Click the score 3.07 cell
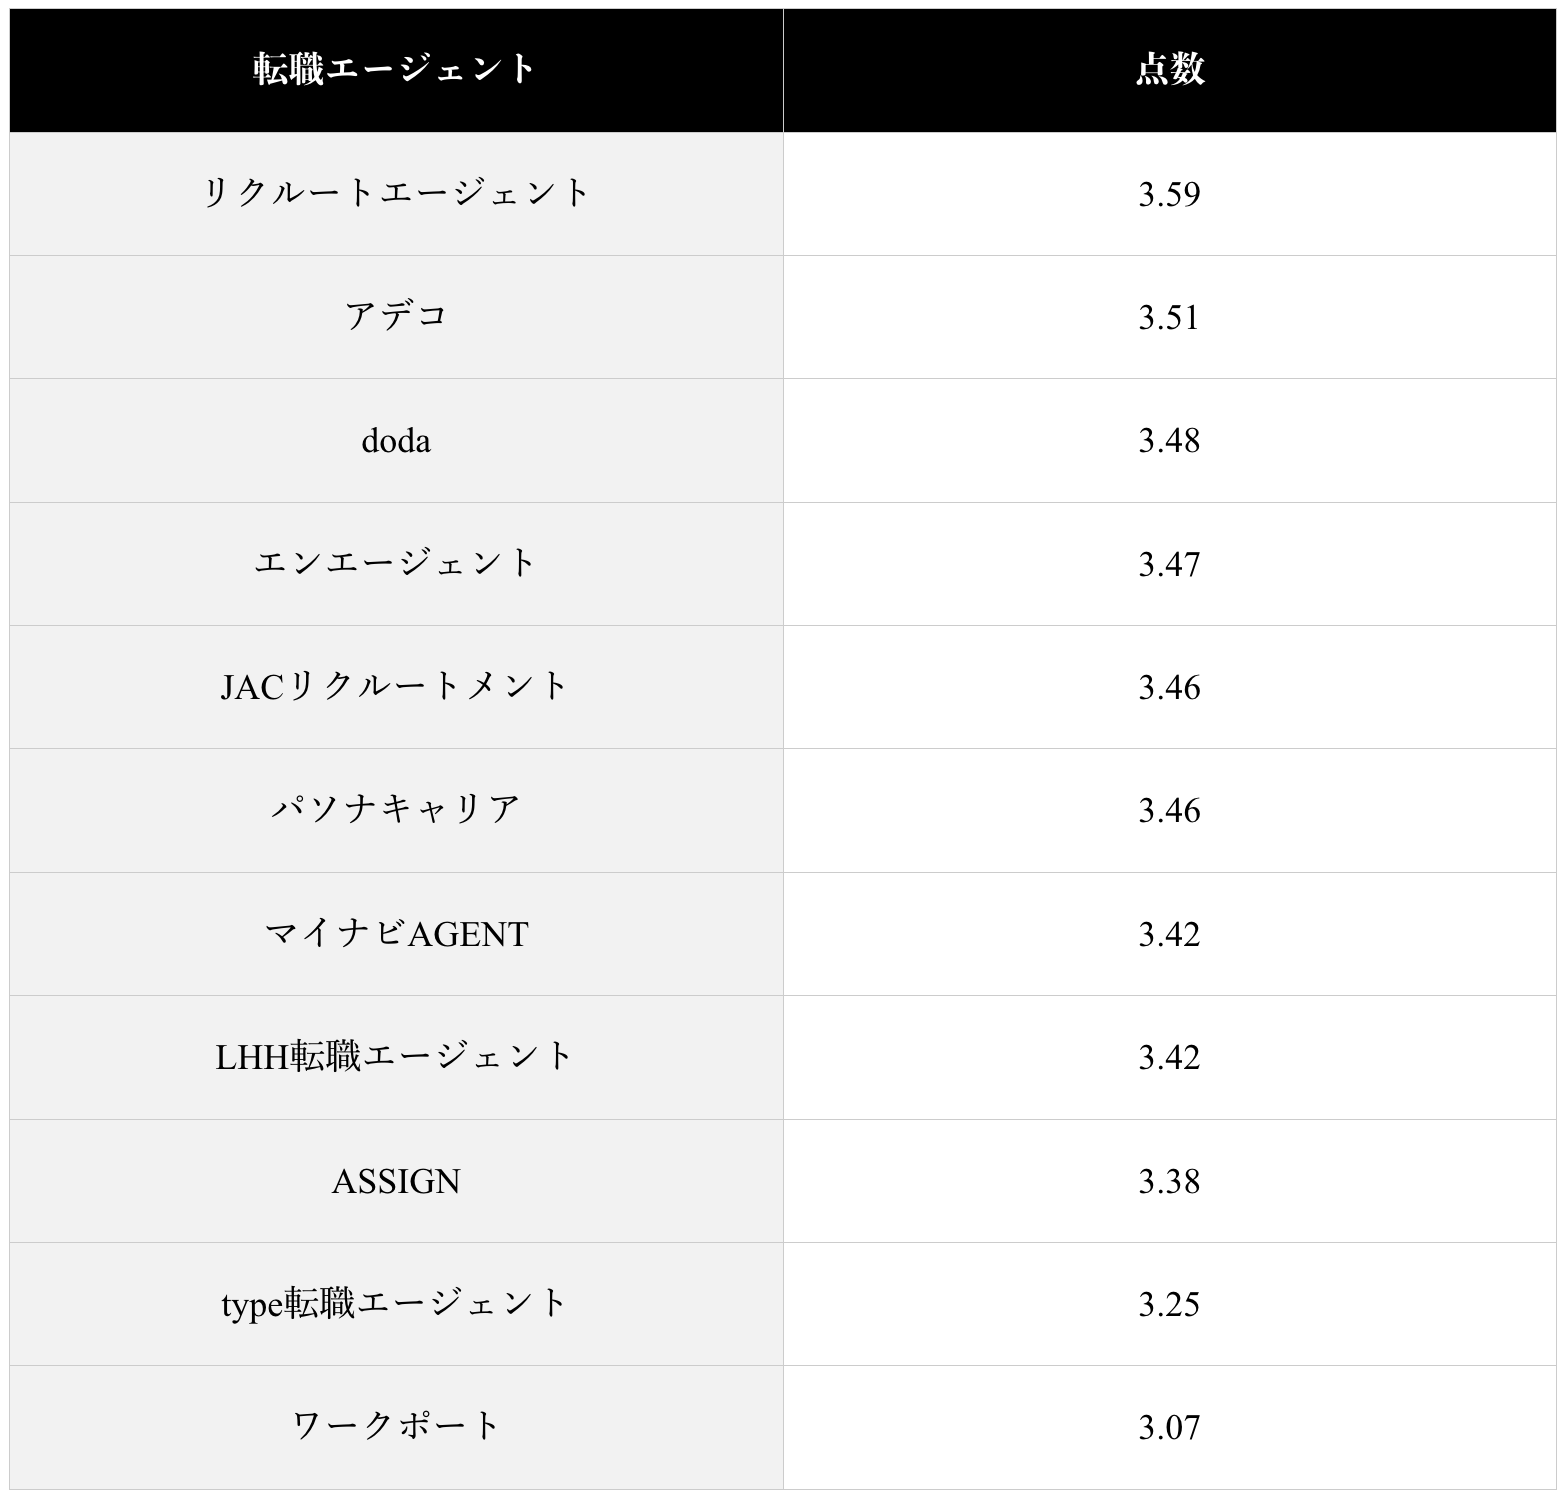Viewport: 1566px width, 1500px height. [x=1169, y=1427]
